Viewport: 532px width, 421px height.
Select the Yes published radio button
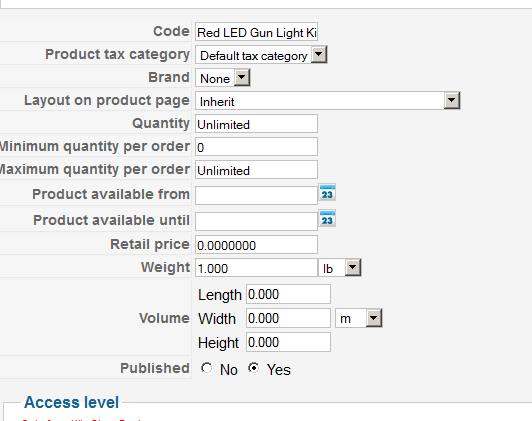tap(253, 368)
